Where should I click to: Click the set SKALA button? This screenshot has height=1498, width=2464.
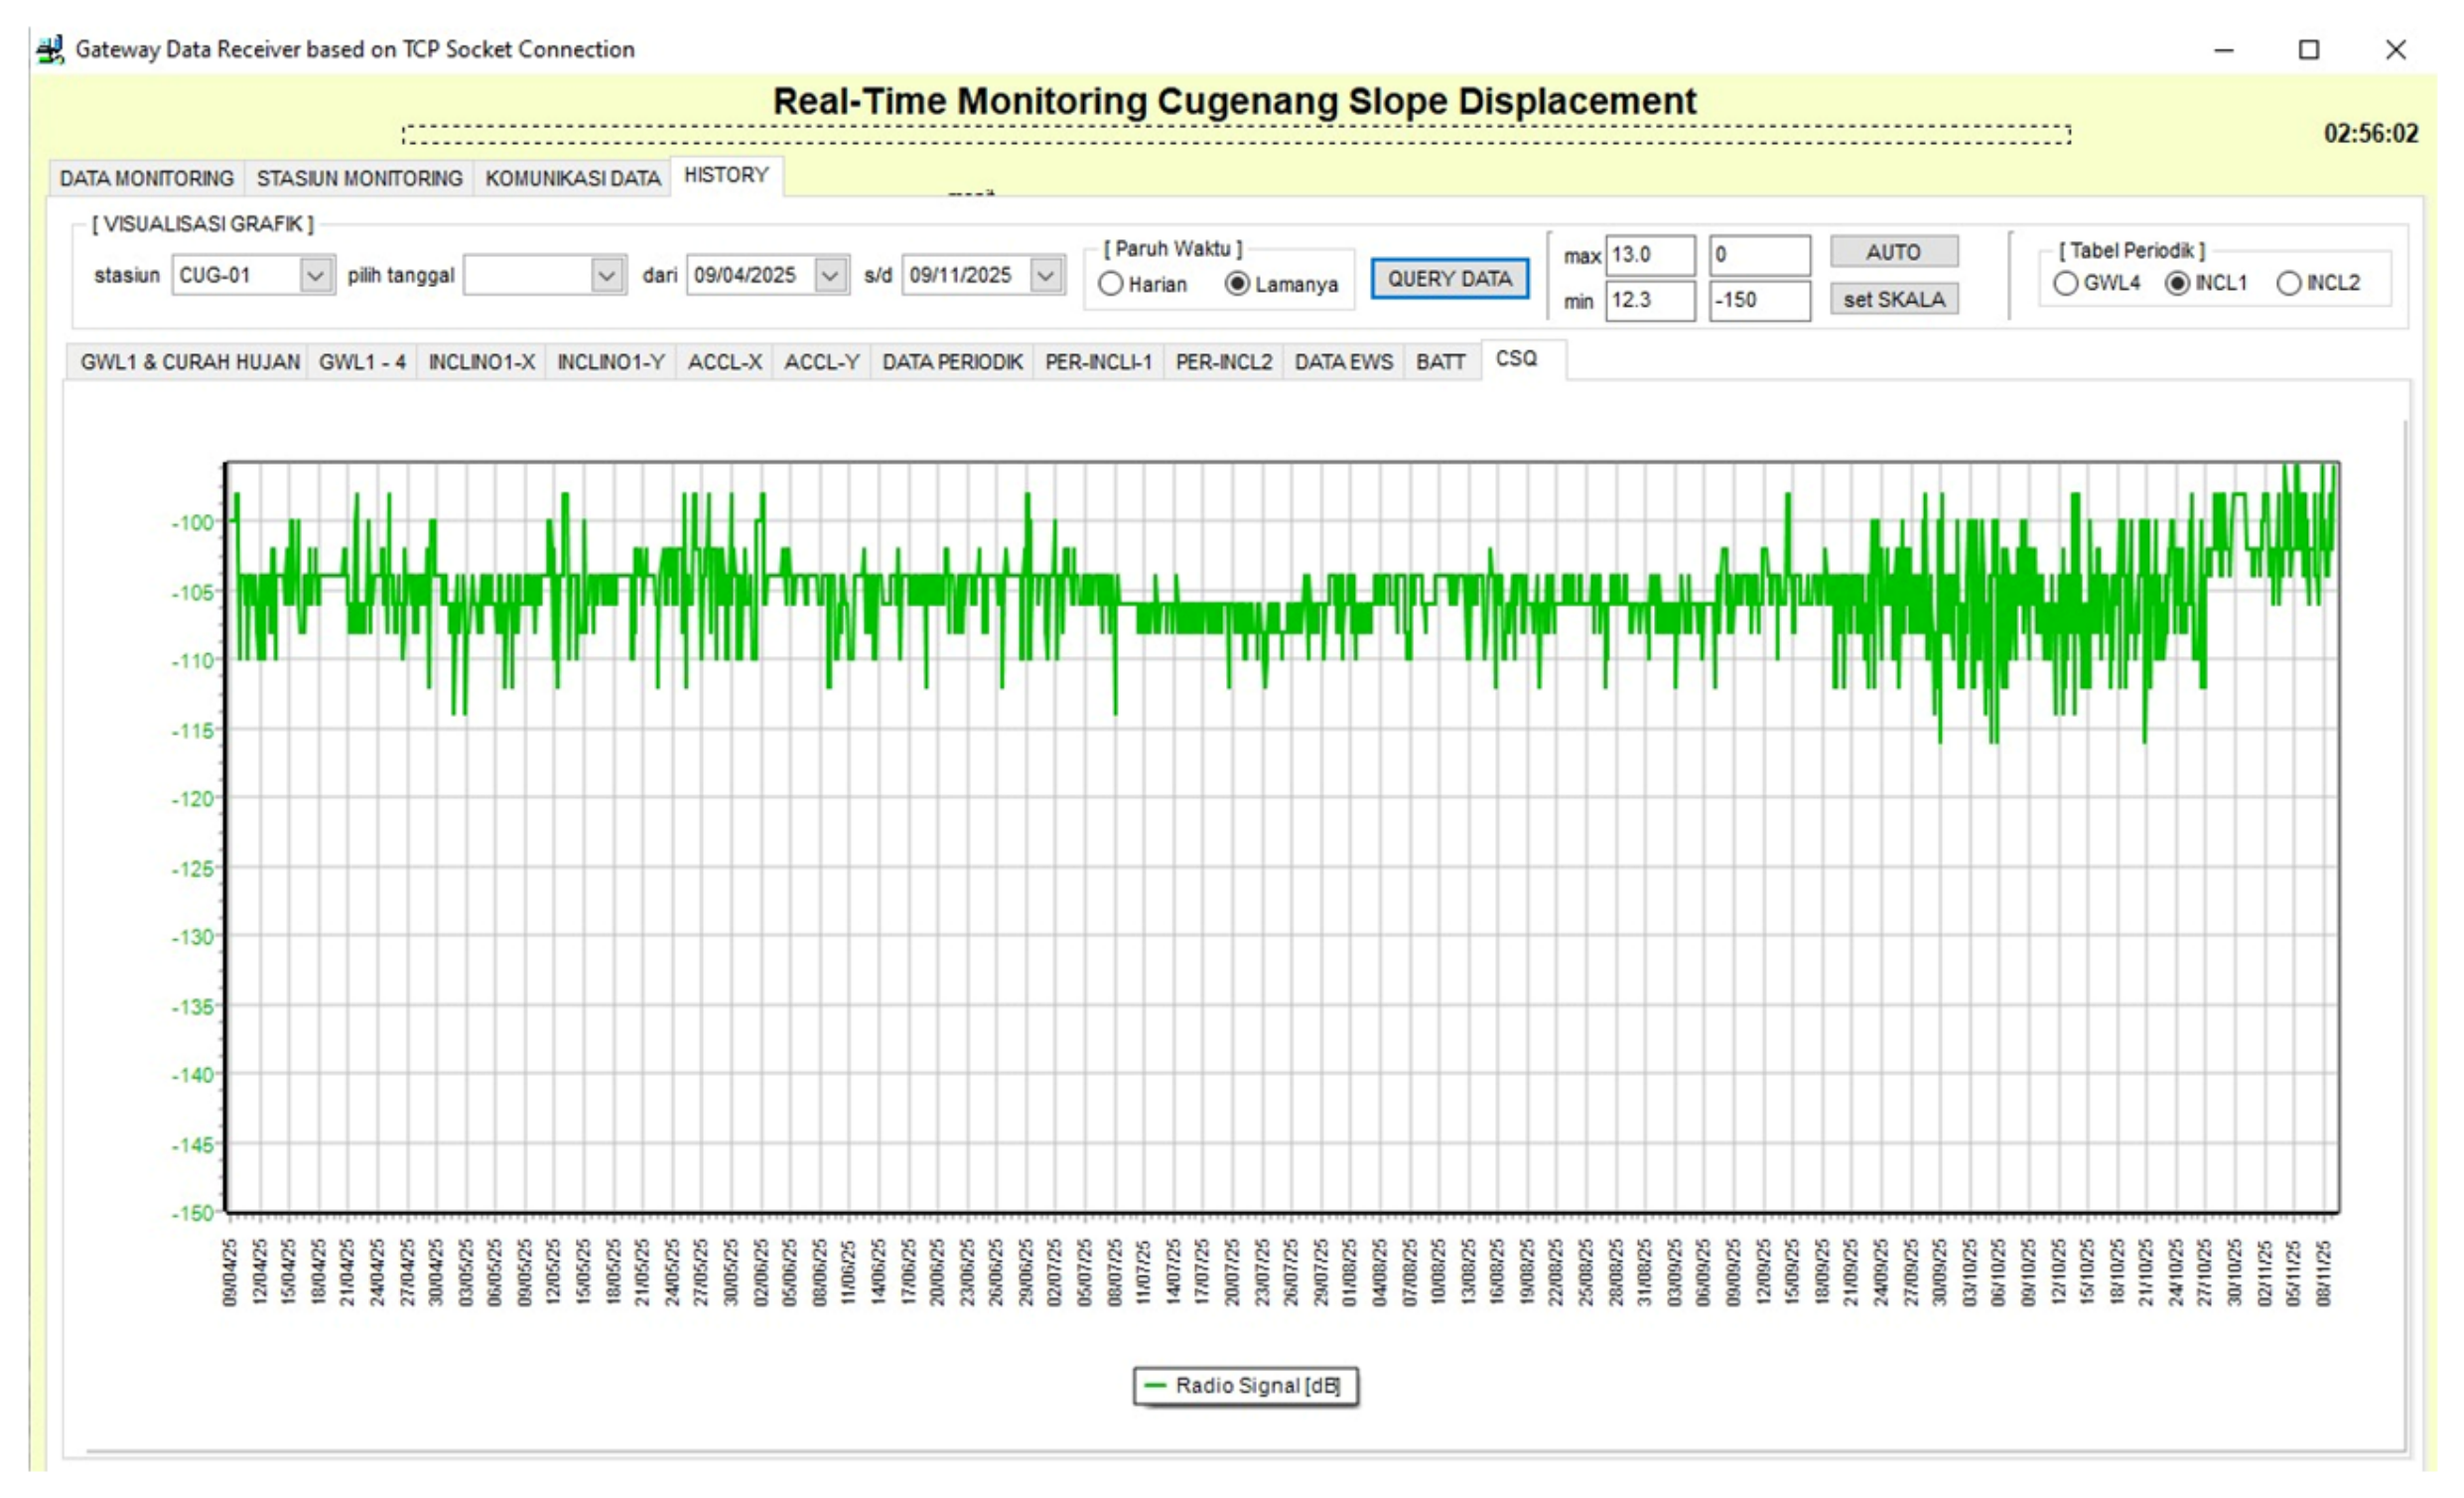tap(1893, 299)
